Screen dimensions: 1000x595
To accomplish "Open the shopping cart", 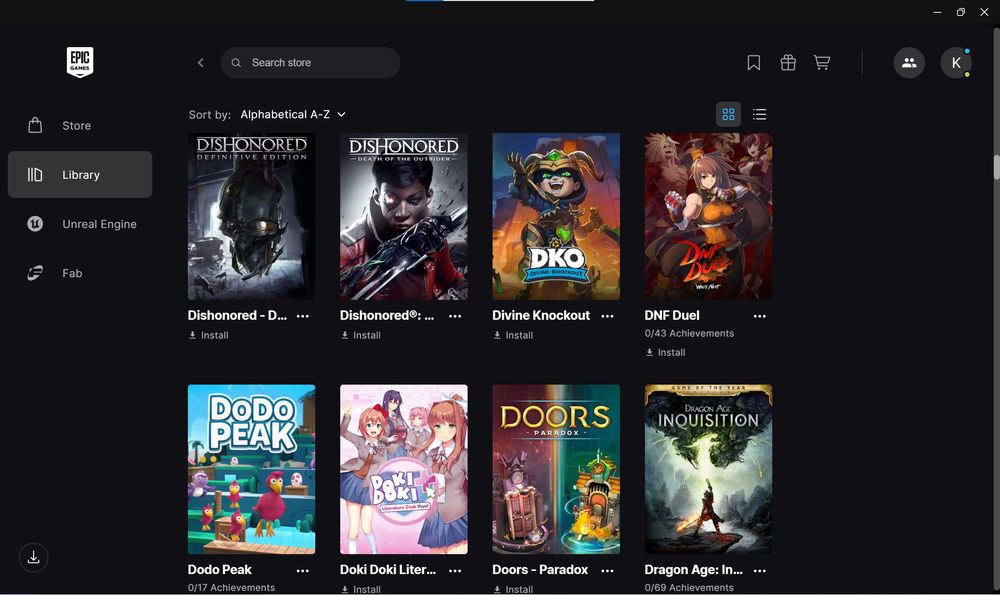I will point(821,62).
